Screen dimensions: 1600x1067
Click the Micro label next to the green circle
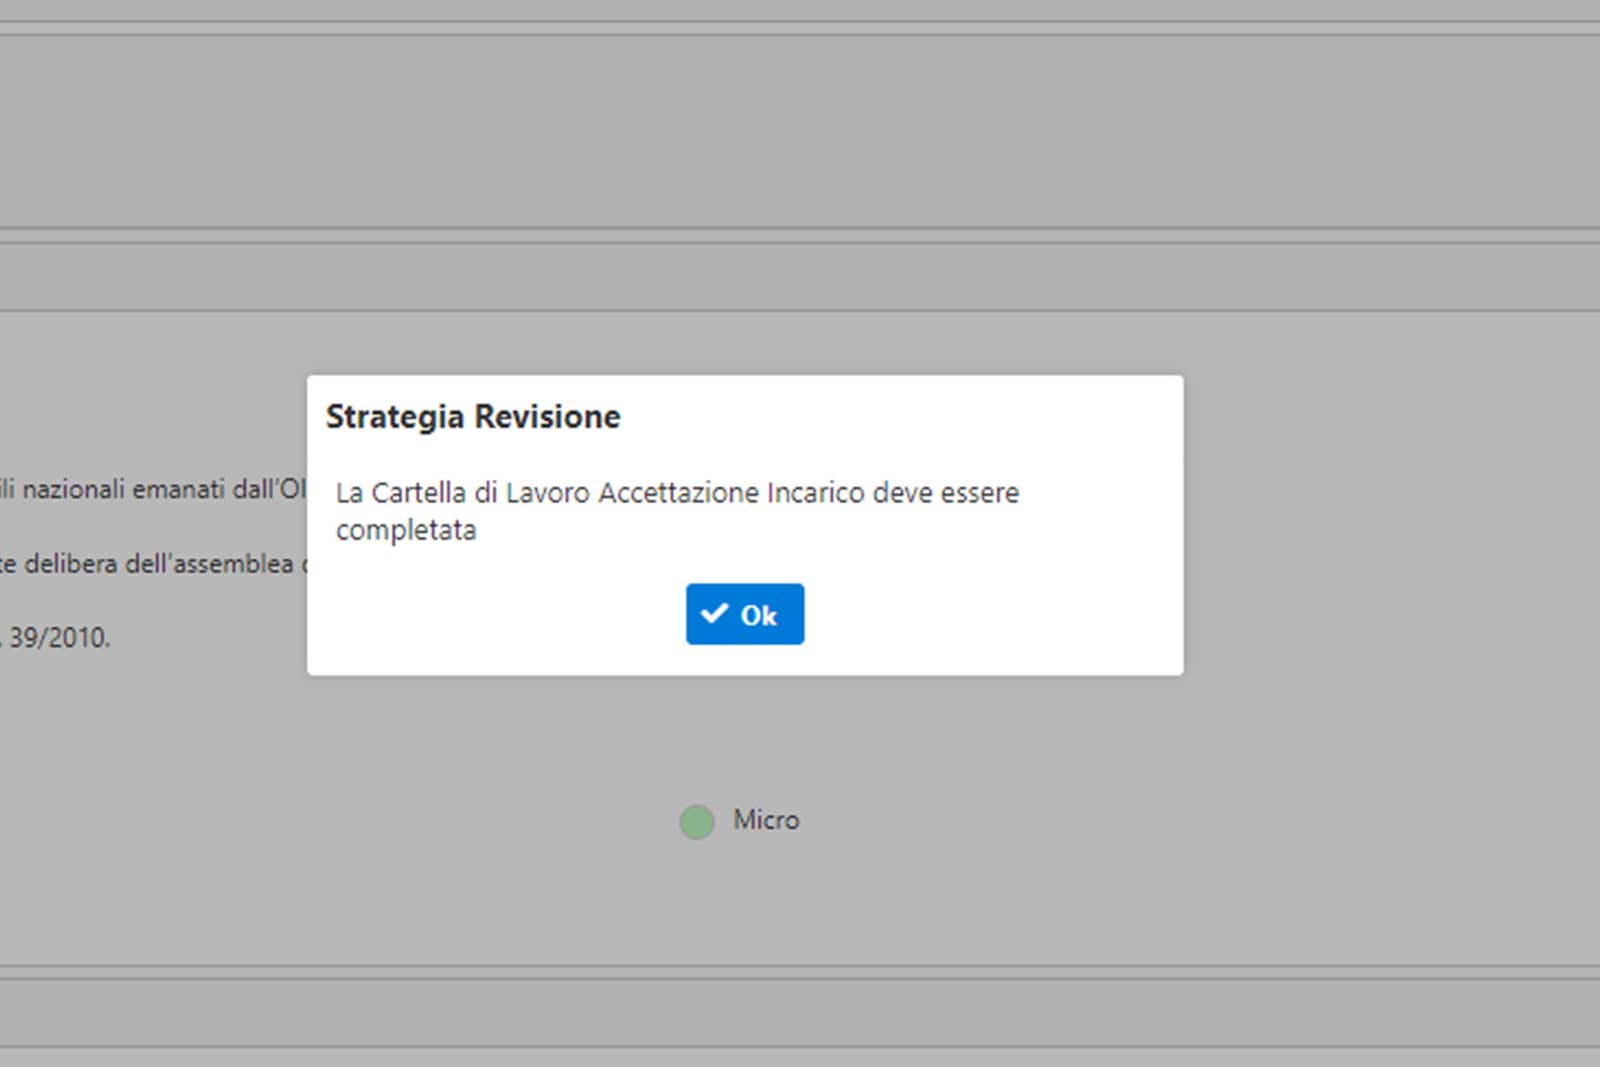[766, 820]
